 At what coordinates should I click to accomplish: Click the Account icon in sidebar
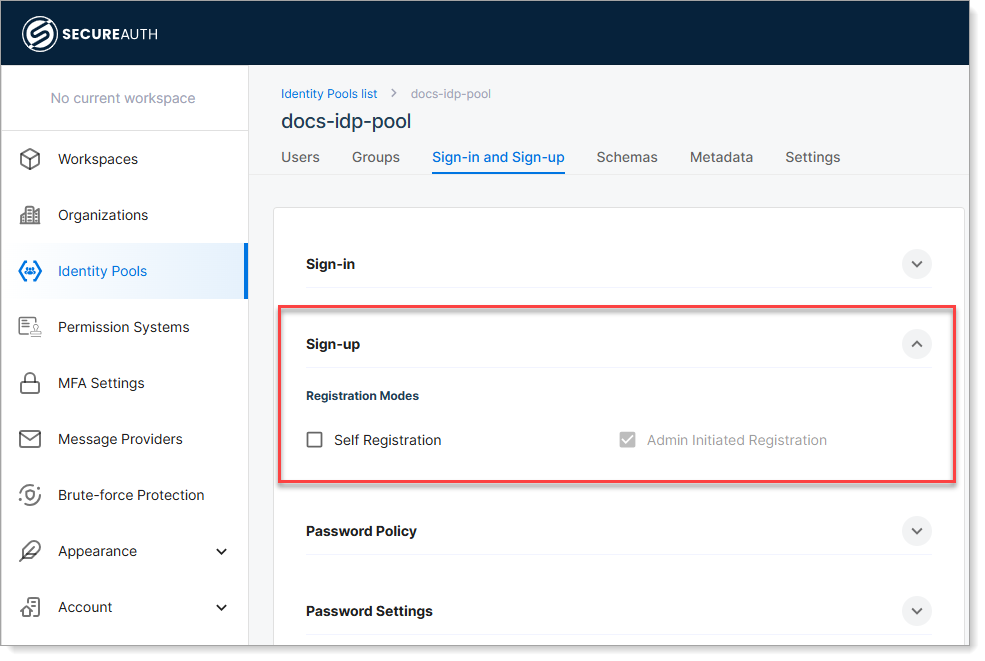click(x=30, y=607)
